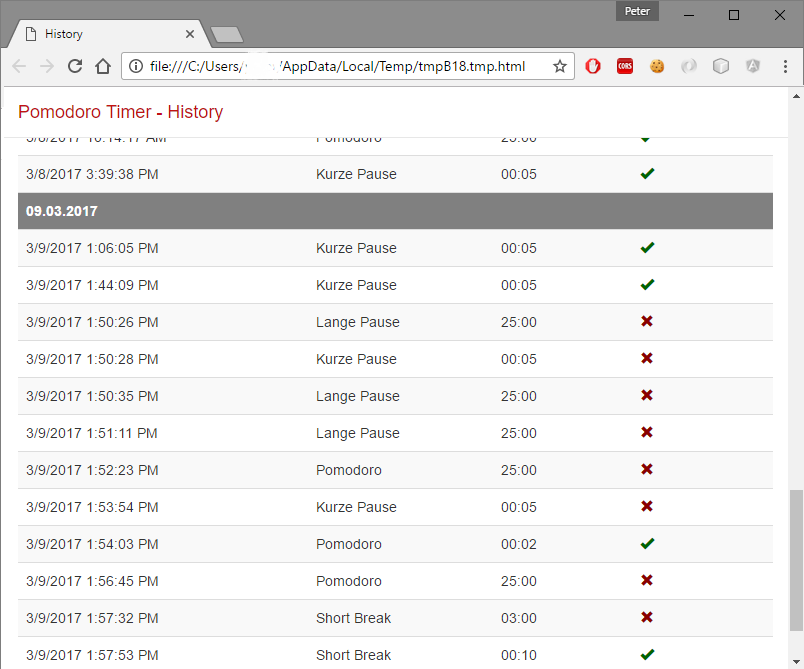
Task: Click the red cross for 1:56:45 PM row
Action: coord(647,580)
